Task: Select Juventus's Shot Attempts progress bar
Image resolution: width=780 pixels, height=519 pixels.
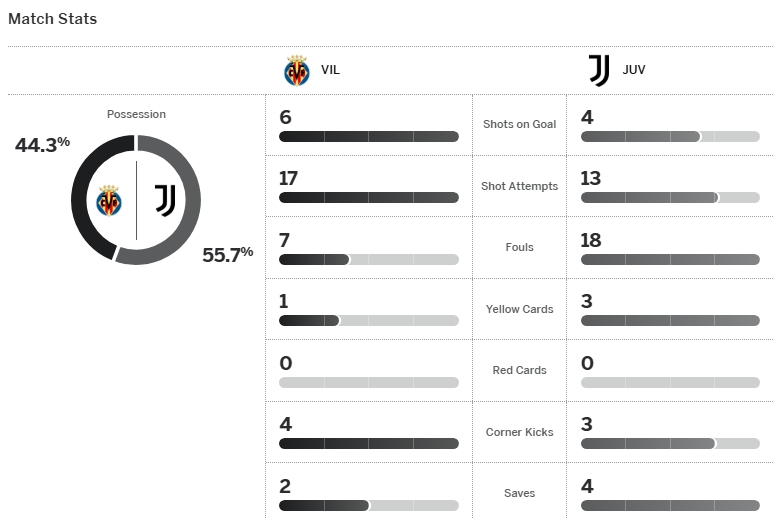Action: pyautogui.click(x=670, y=198)
